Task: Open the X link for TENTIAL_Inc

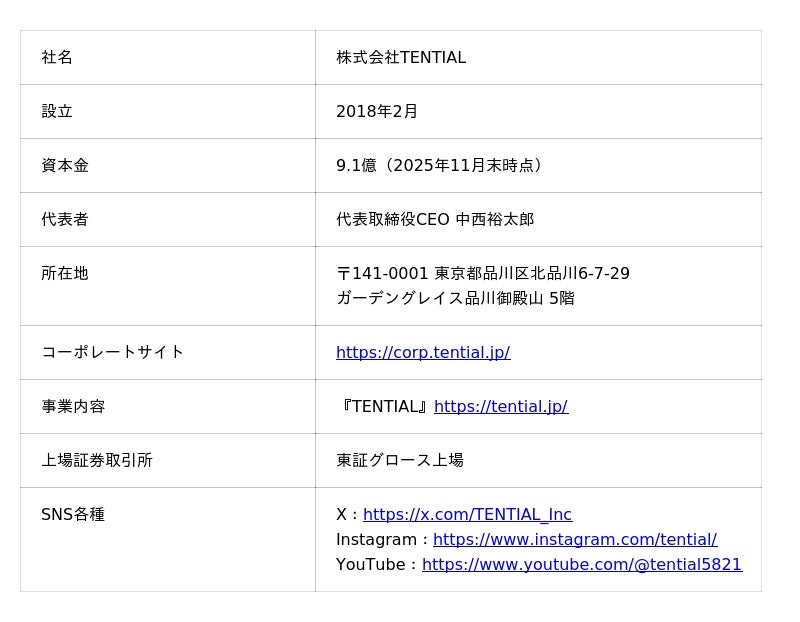Action: [x=467, y=515]
